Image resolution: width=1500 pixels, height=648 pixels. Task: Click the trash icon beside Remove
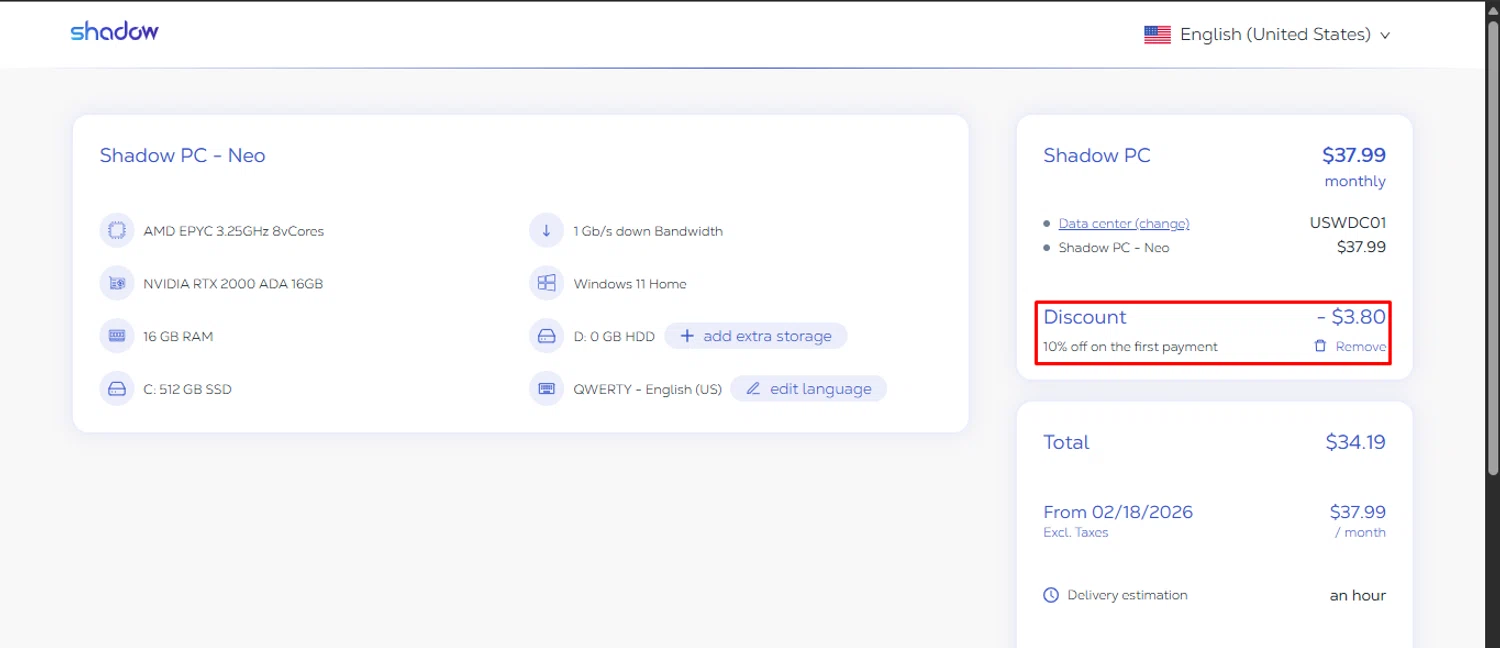tap(1320, 346)
